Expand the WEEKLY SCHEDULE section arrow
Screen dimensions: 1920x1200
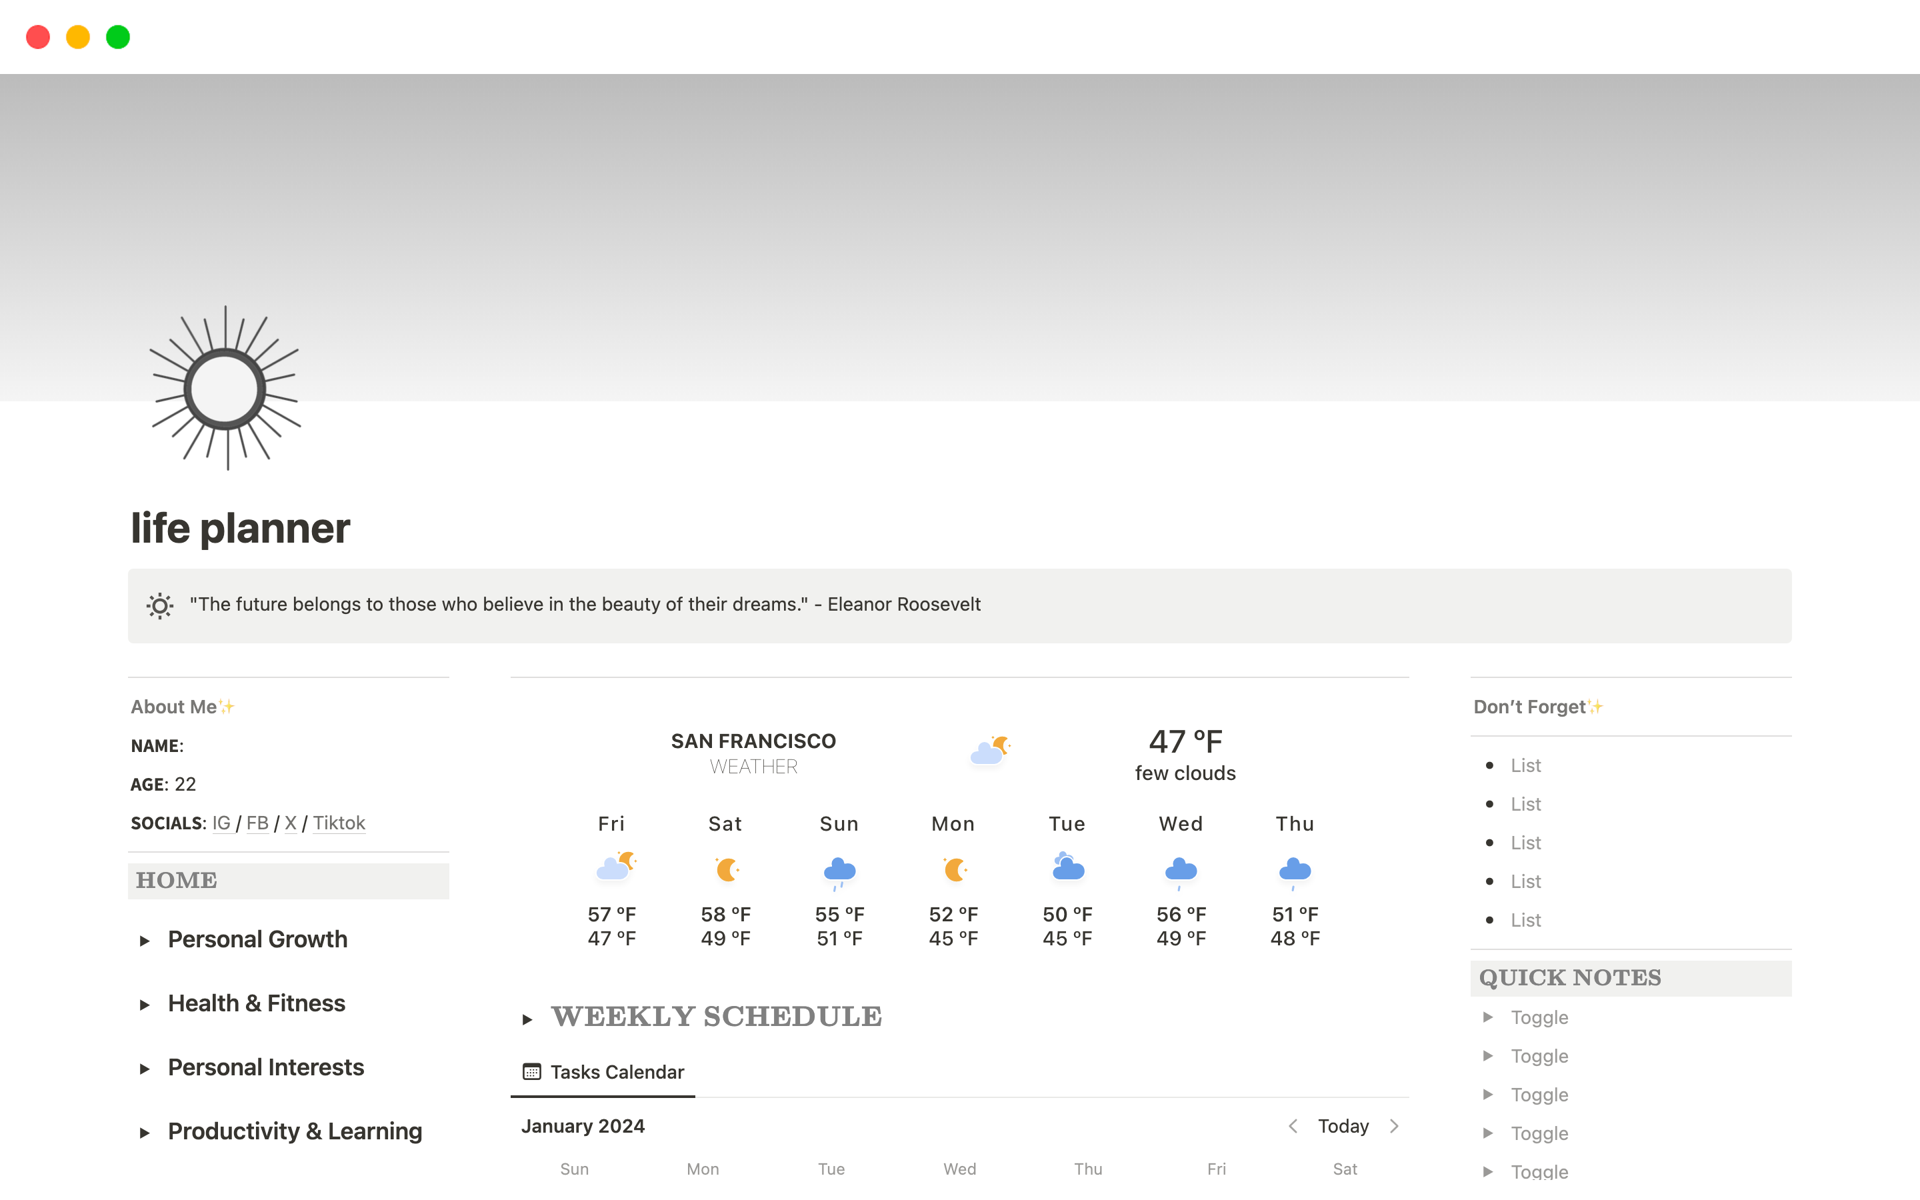tap(527, 1020)
